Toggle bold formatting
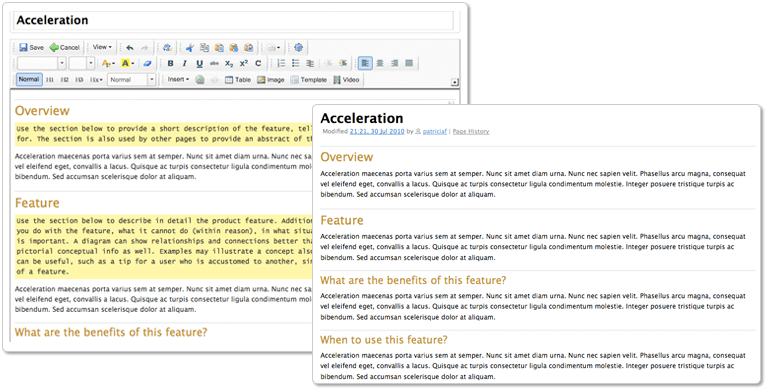The width and height of the screenshot is (766, 389). click(170, 63)
